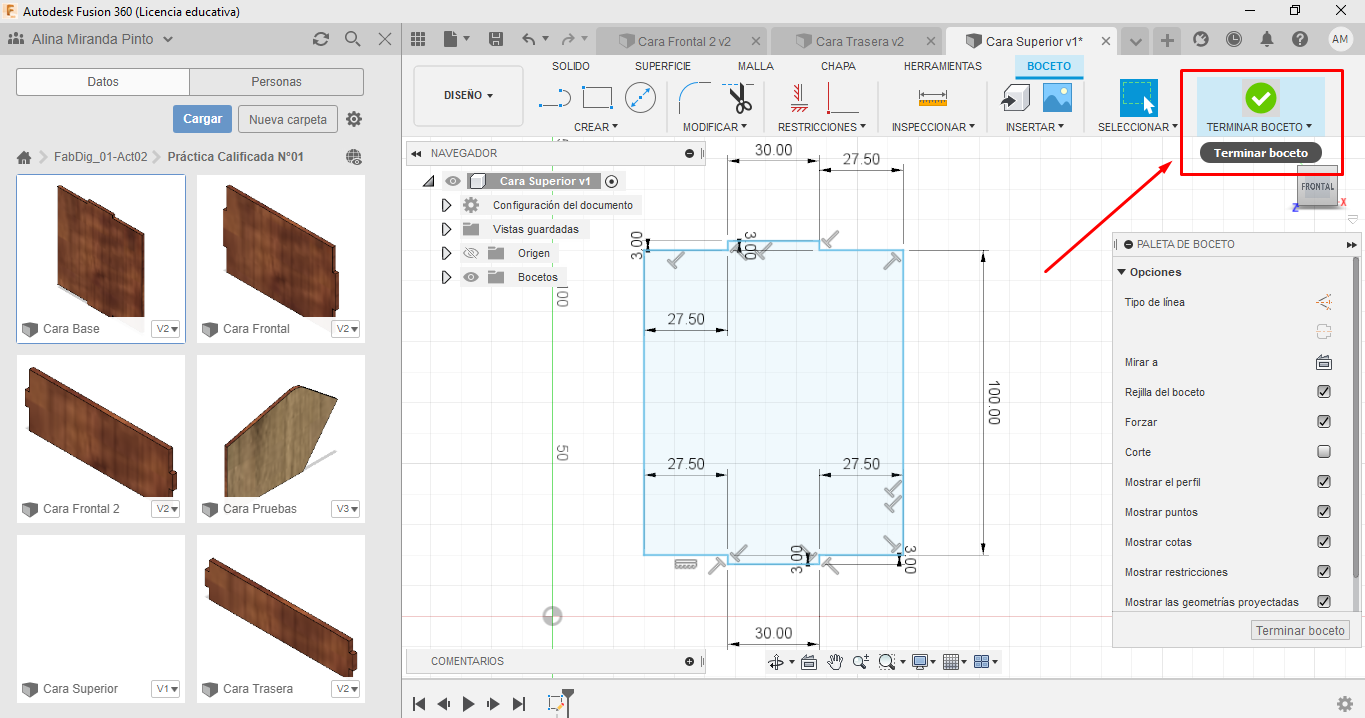The height and width of the screenshot is (718, 1365).
Task: Switch to the SUPERFICIE ribbon tab
Action: pos(662,66)
